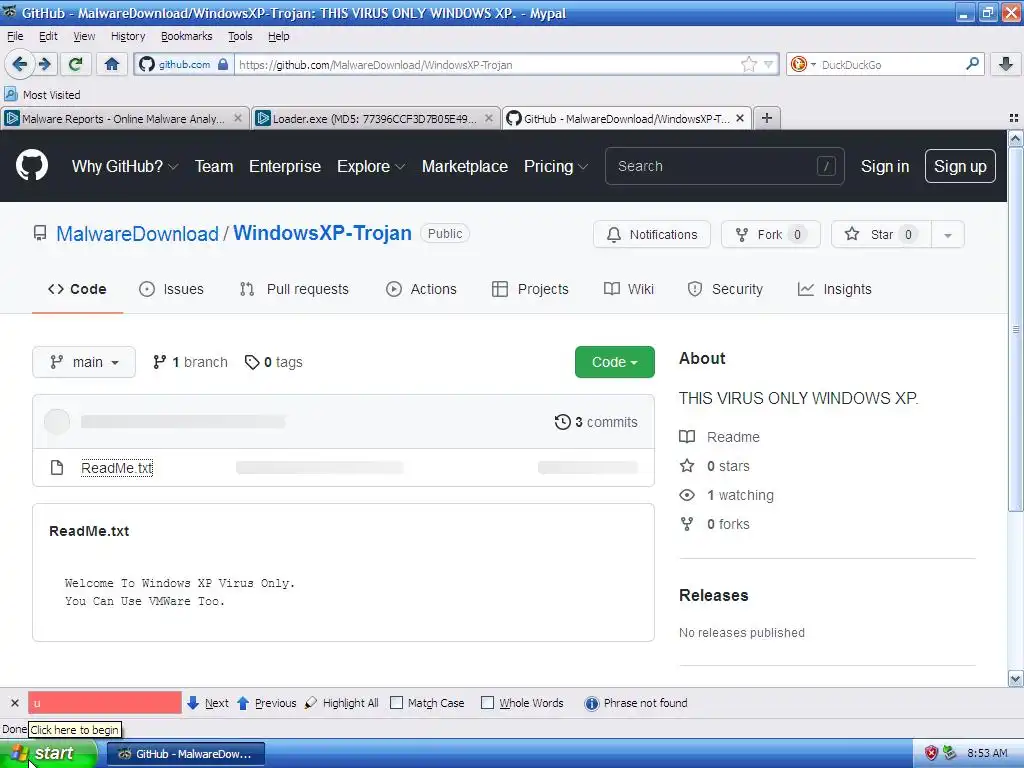The height and width of the screenshot is (768, 1024).
Task: Open the History menu
Action: [x=128, y=36]
